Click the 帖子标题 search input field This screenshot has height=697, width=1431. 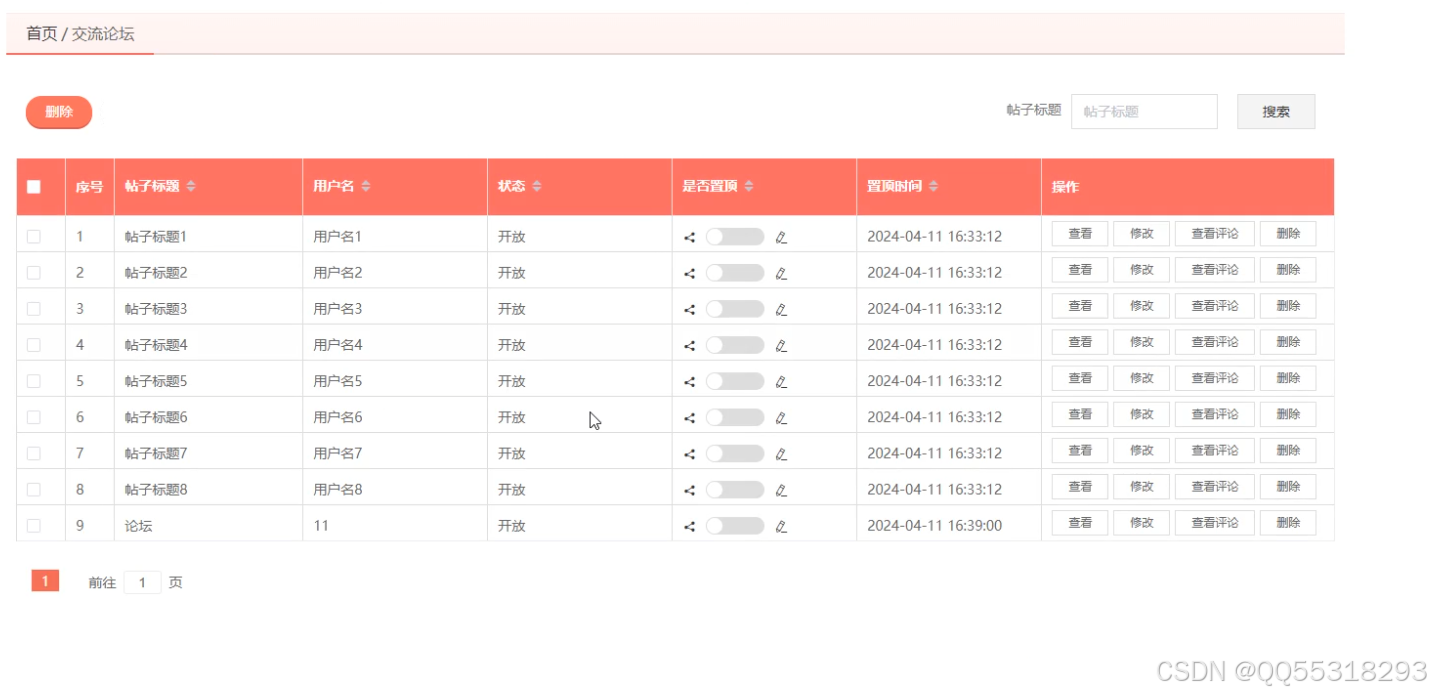pos(1144,112)
